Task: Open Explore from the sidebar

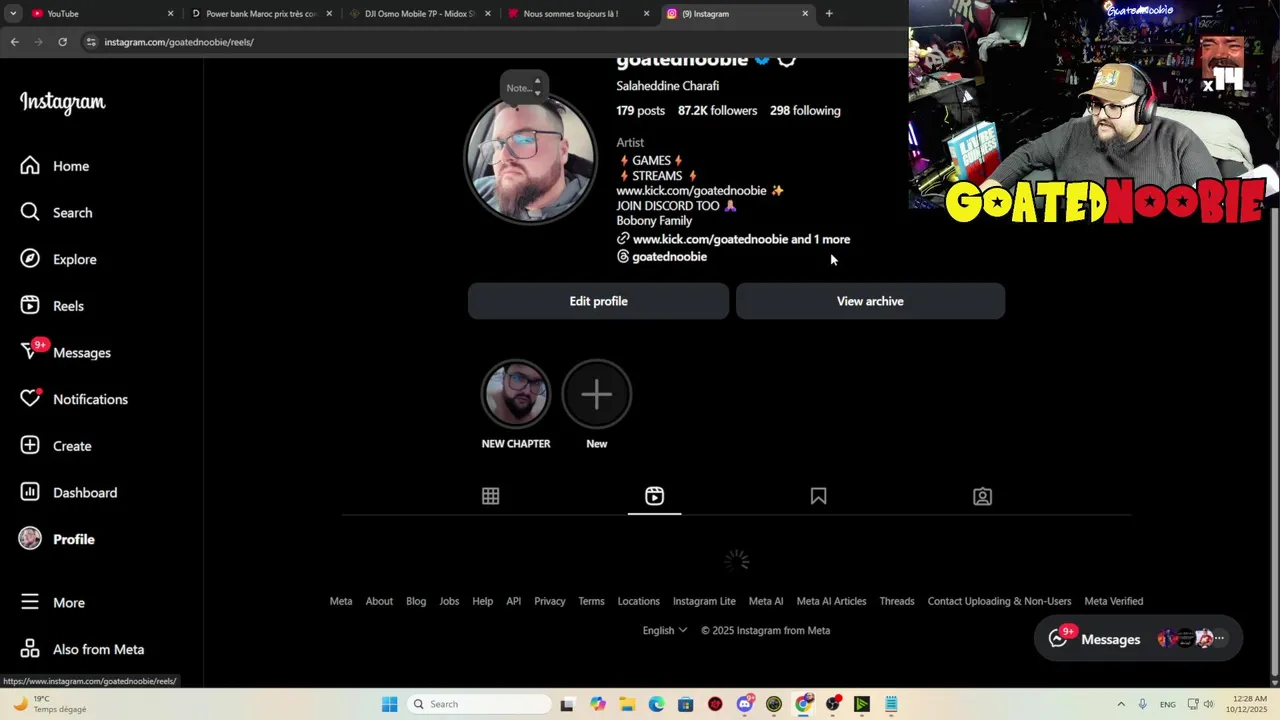Action: 59,259
